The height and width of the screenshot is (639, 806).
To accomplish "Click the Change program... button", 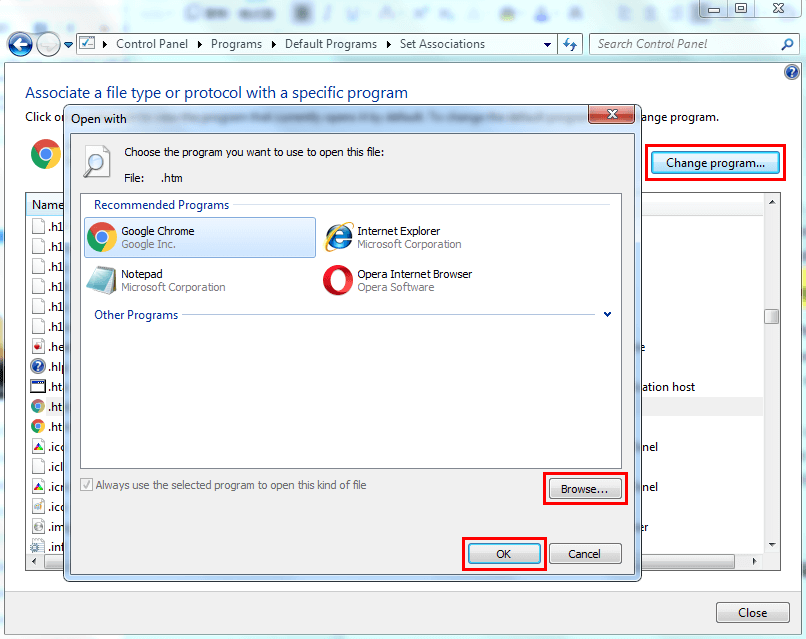I will 715,163.
